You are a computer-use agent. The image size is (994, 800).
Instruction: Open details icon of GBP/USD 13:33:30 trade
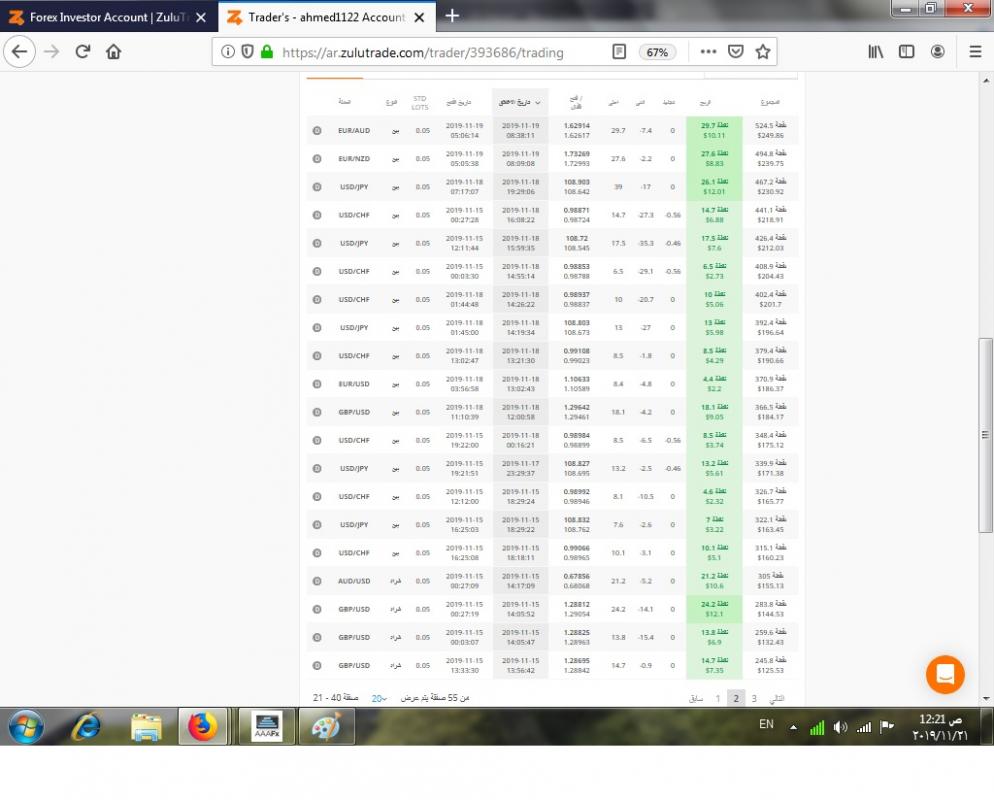pos(317,666)
